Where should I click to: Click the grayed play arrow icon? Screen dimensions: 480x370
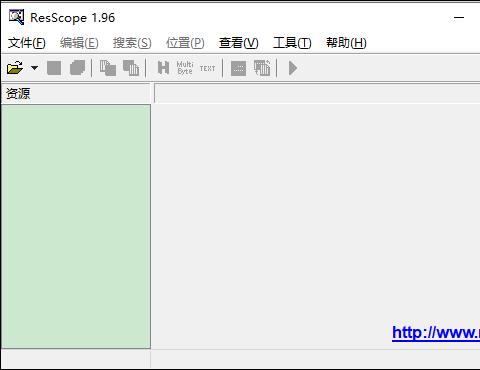point(293,68)
